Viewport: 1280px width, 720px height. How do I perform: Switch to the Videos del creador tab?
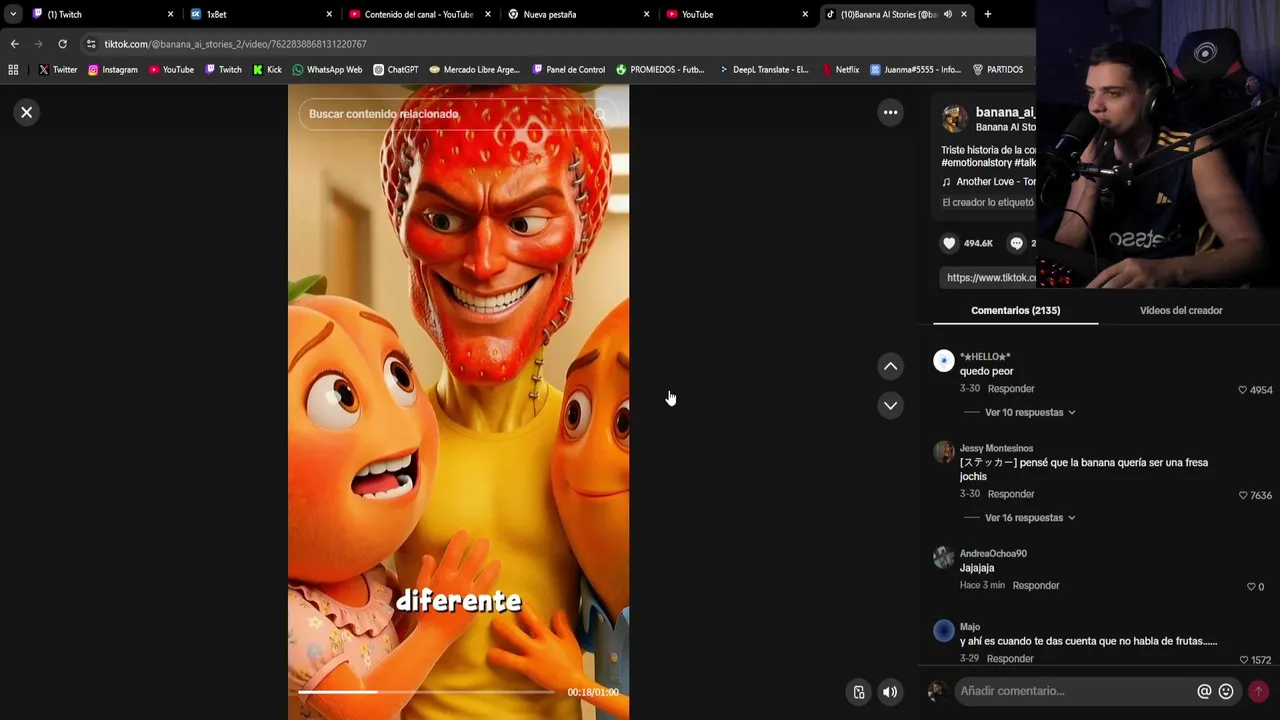[1181, 310]
